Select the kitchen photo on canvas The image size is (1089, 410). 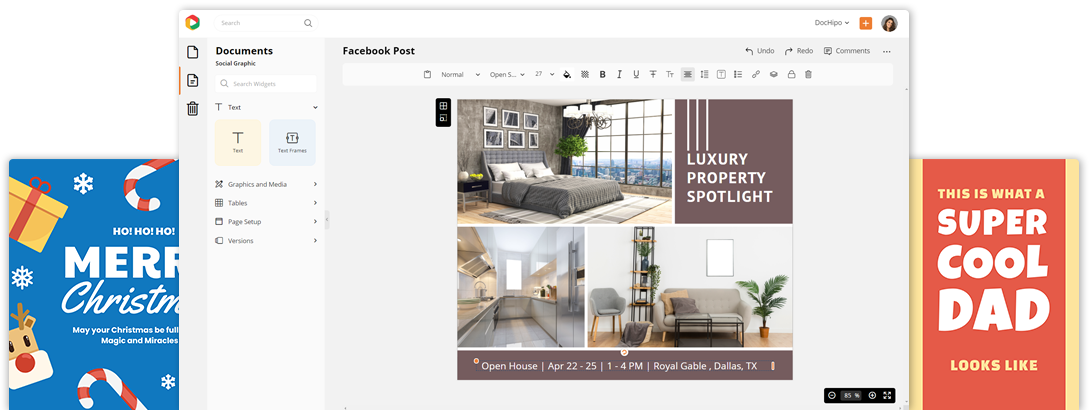tap(521, 286)
